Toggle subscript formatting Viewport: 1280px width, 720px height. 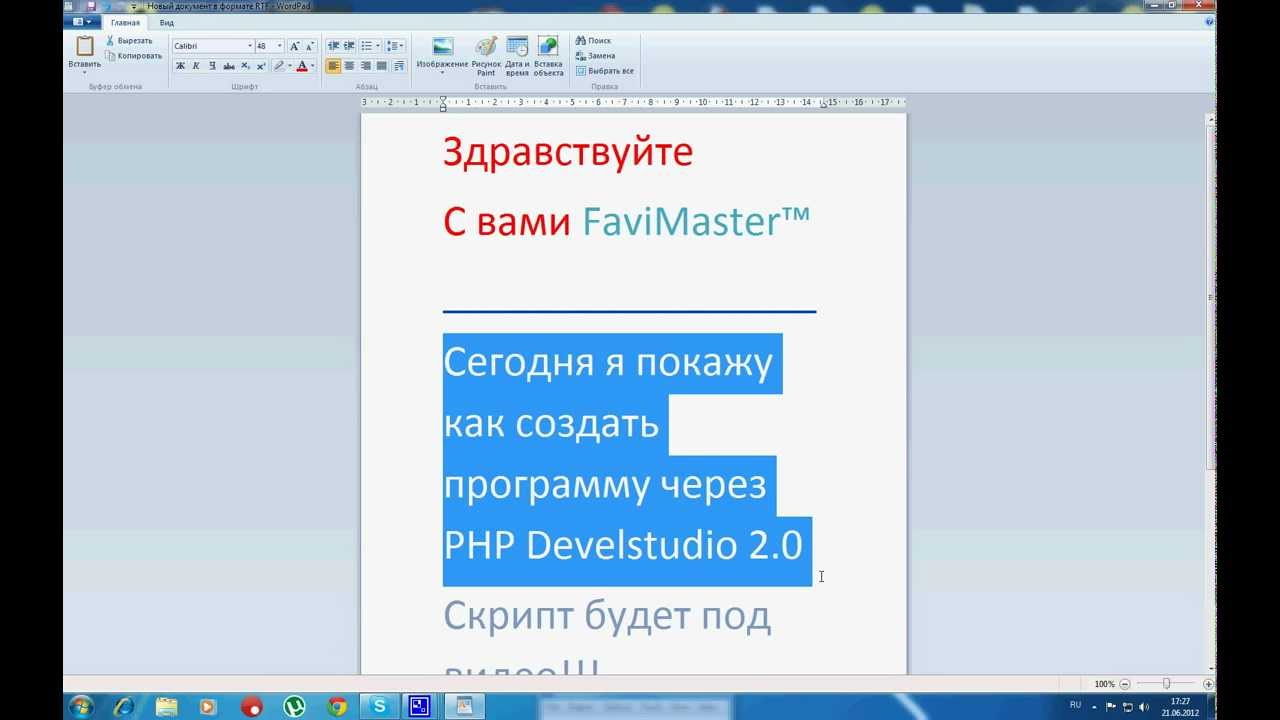coord(245,66)
